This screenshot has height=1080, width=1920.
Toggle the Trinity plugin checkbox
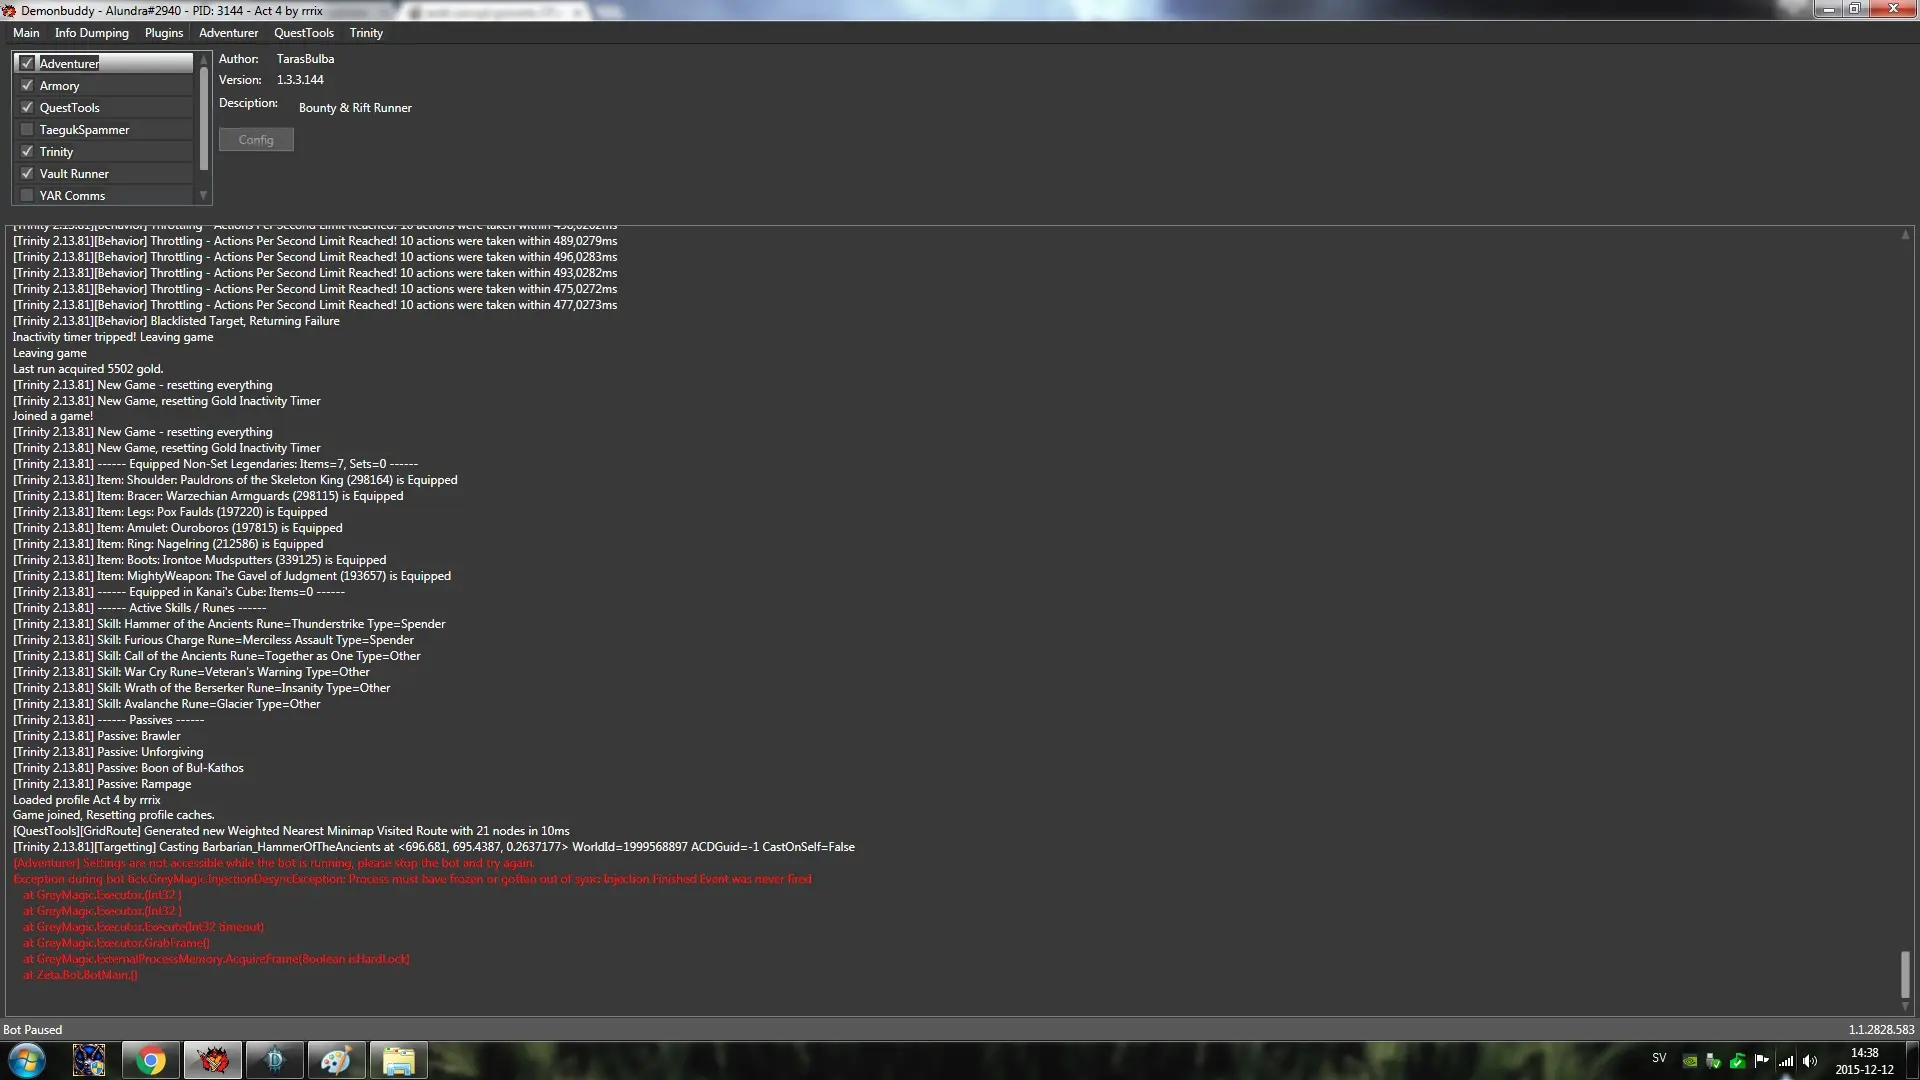coord(27,151)
